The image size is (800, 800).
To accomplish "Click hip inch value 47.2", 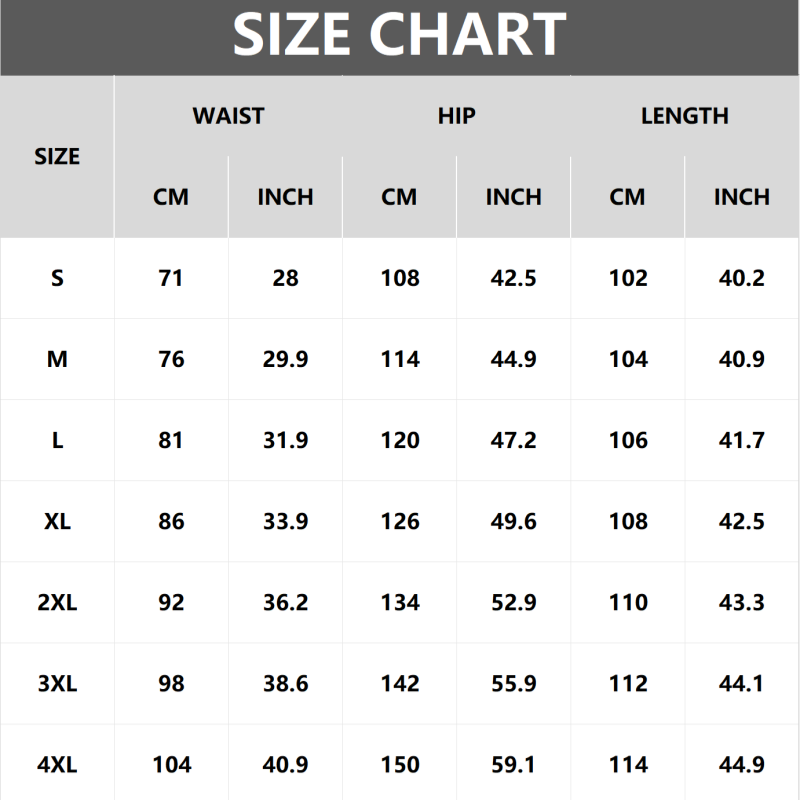I will [x=513, y=440].
